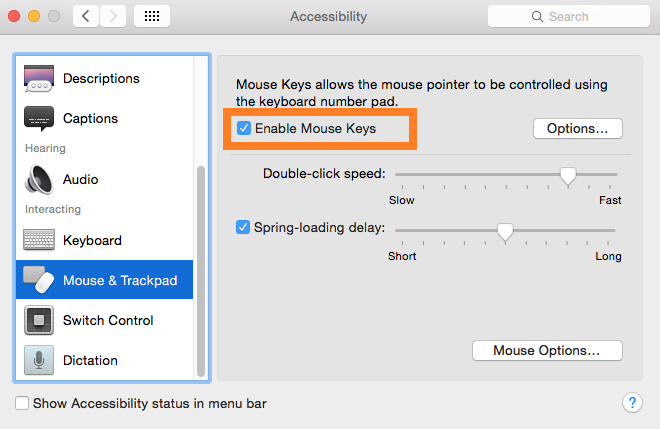Disable the Enable Mouse Keys checkbox
660x429 pixels.
point(243,129)
